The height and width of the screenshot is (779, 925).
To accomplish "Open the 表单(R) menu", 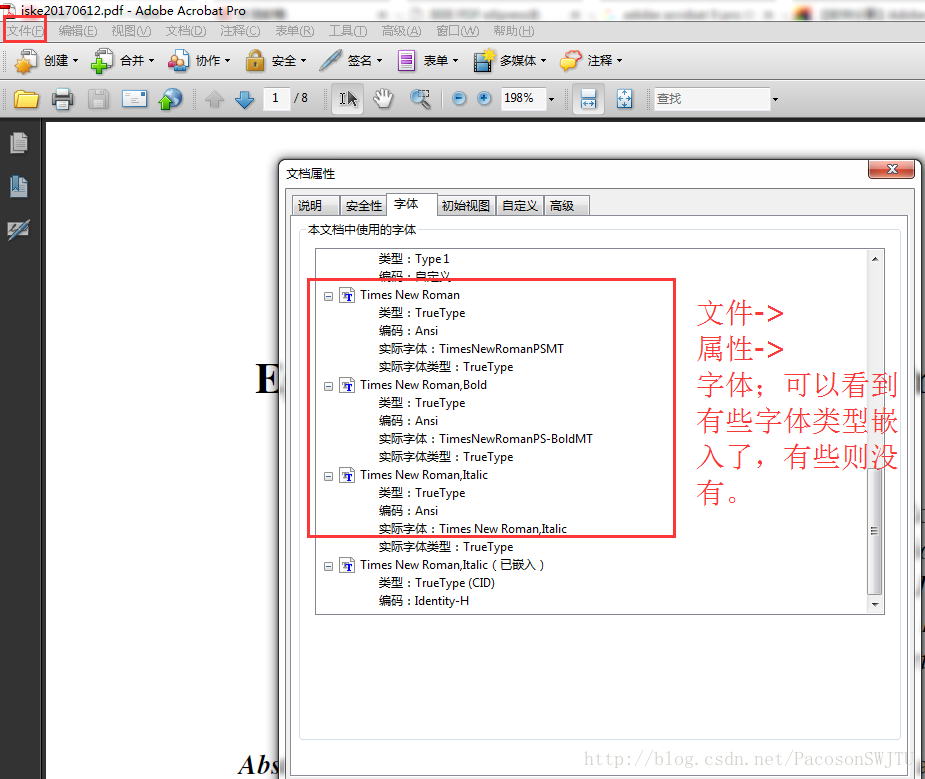I will 294,31.
